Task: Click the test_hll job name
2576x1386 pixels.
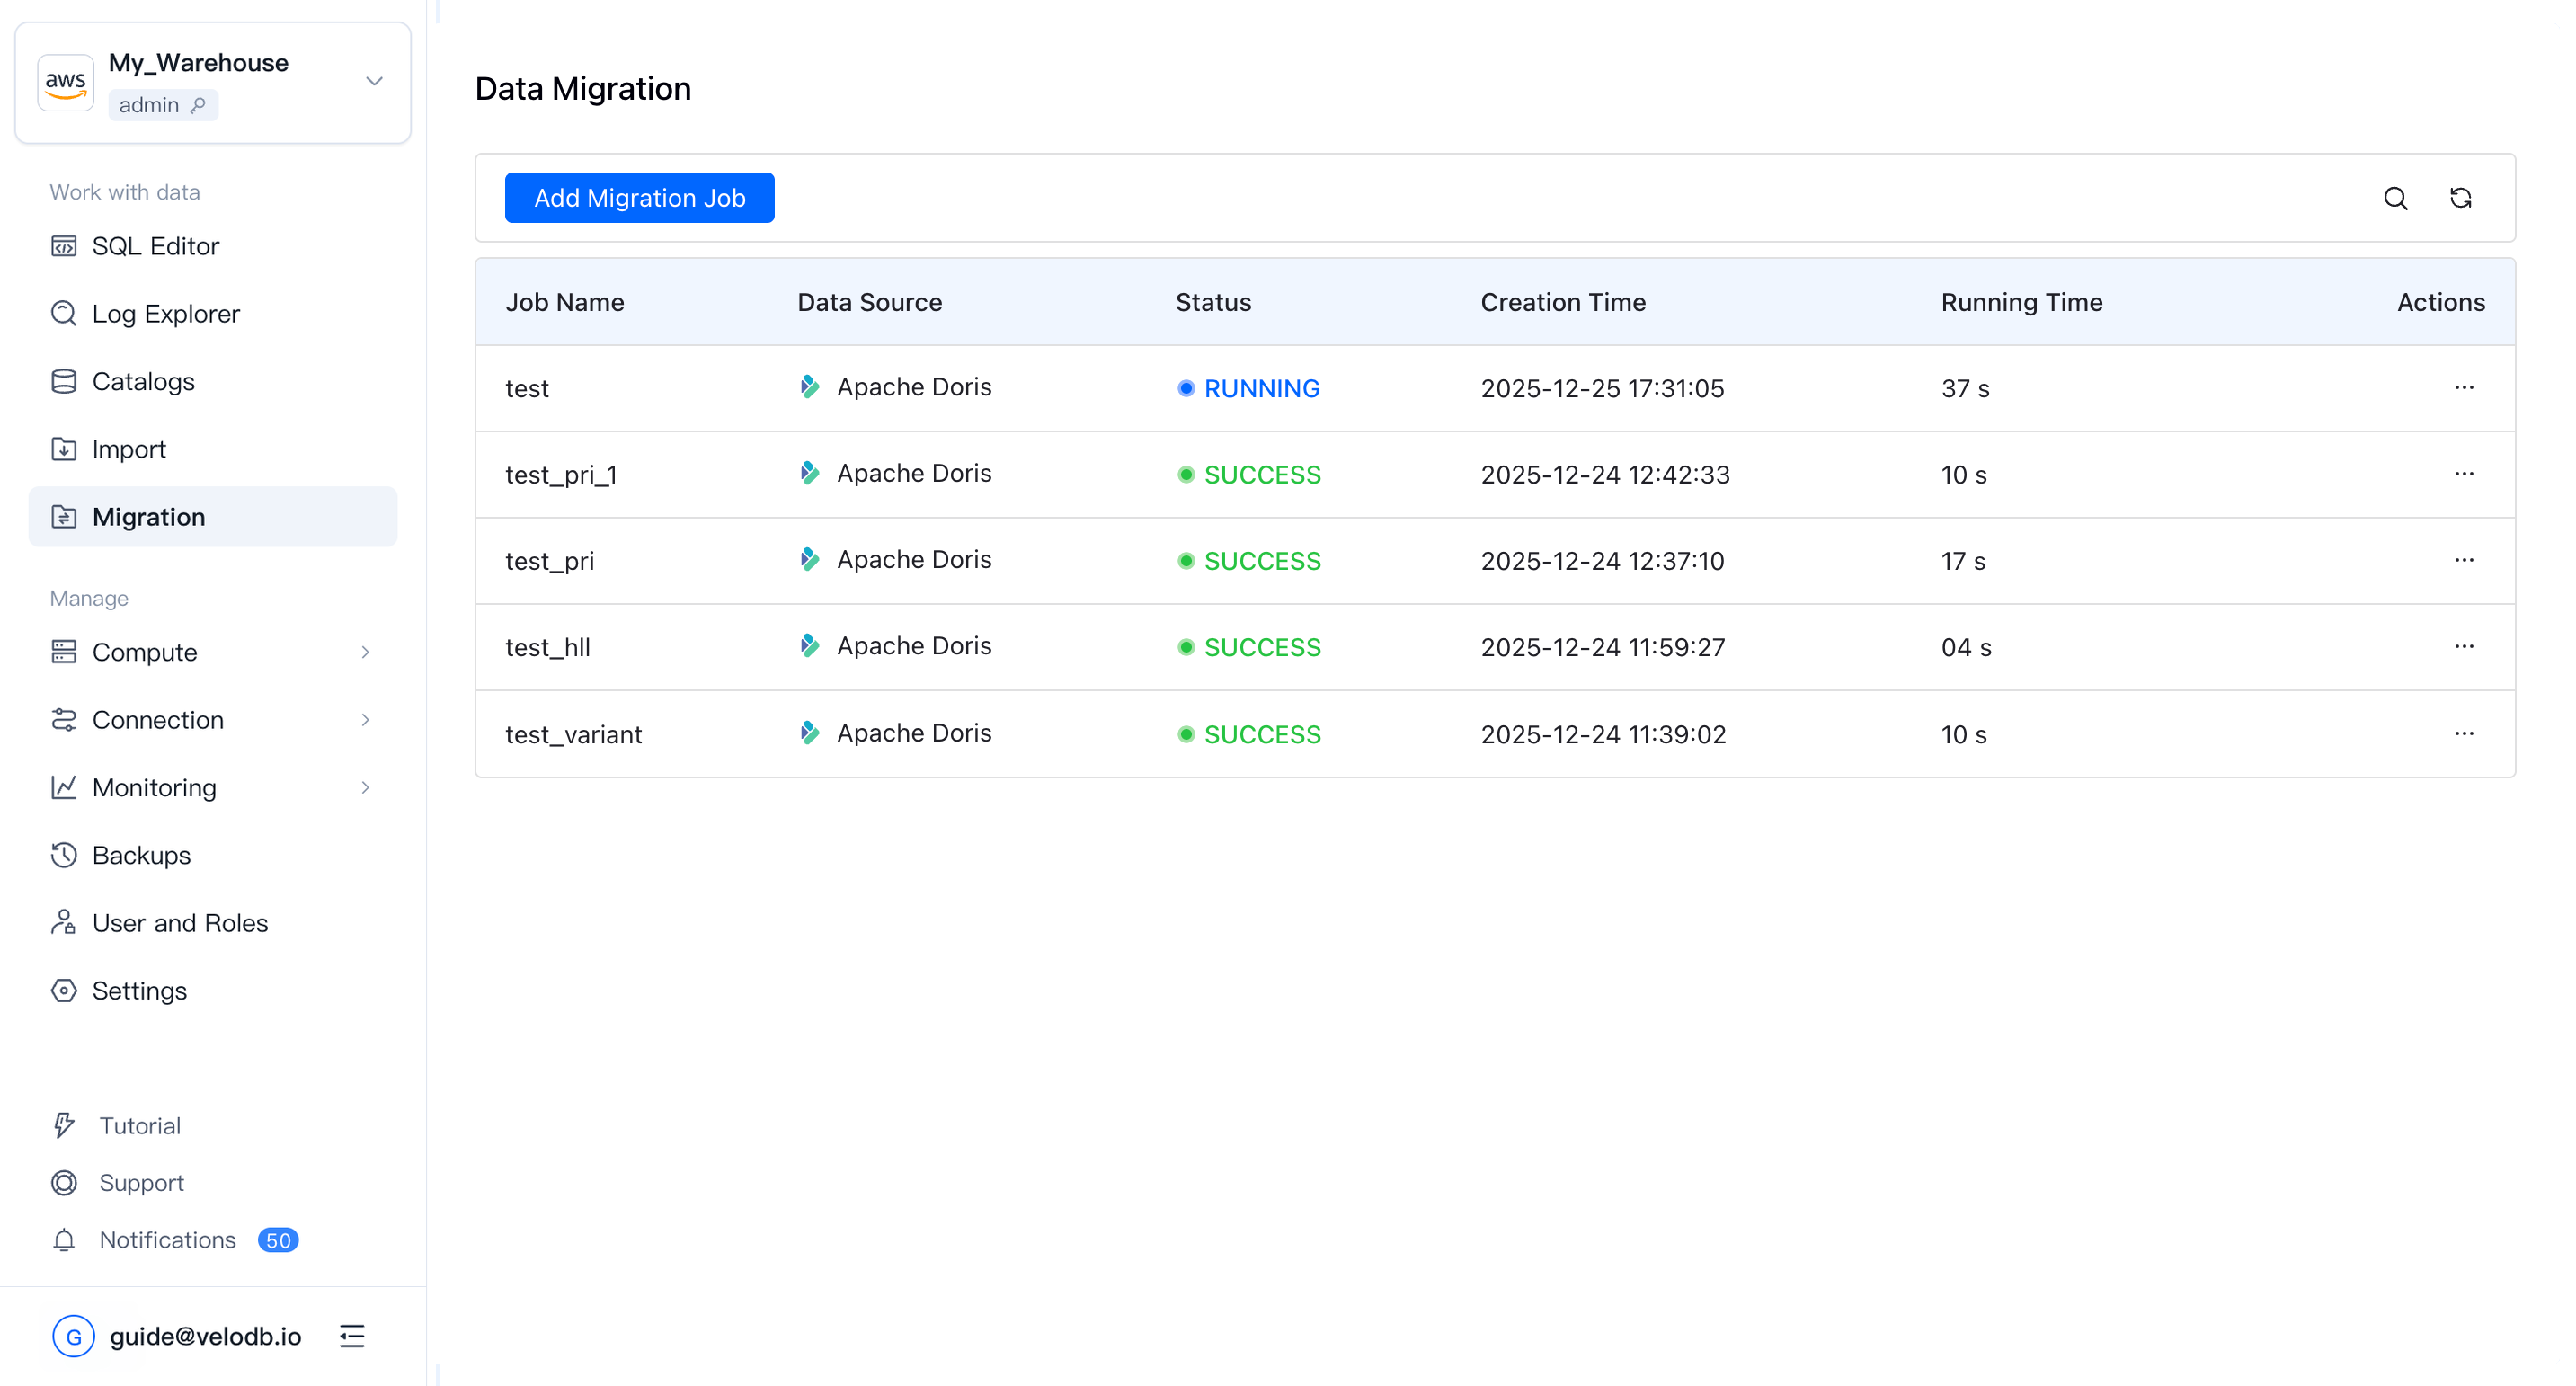Action: point(548,647)
